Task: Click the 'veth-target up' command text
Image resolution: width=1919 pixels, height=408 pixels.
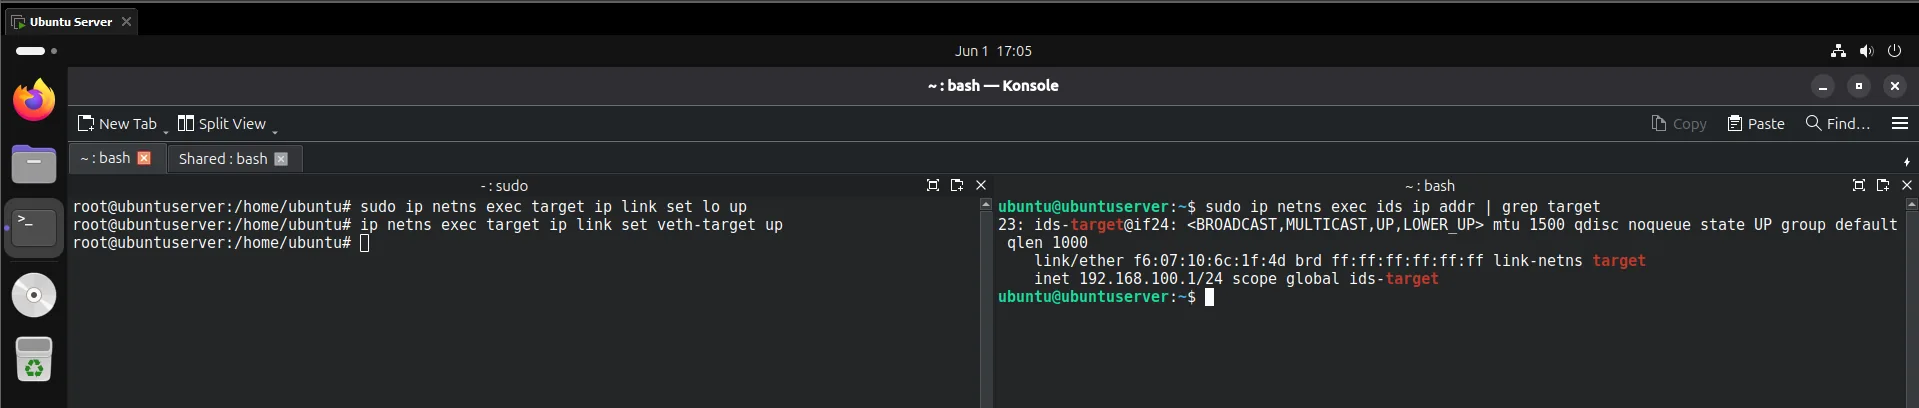Action: [720, 225]
